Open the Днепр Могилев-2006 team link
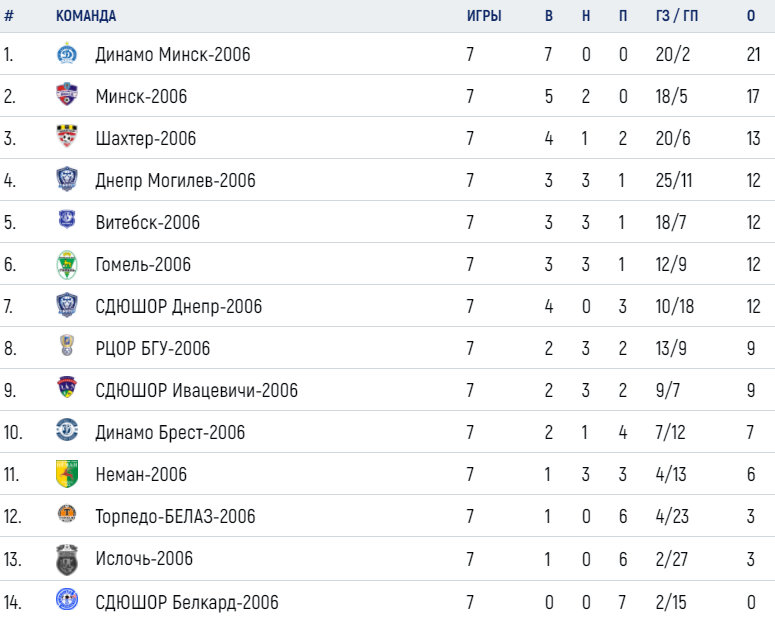 [x=175, y=180]
